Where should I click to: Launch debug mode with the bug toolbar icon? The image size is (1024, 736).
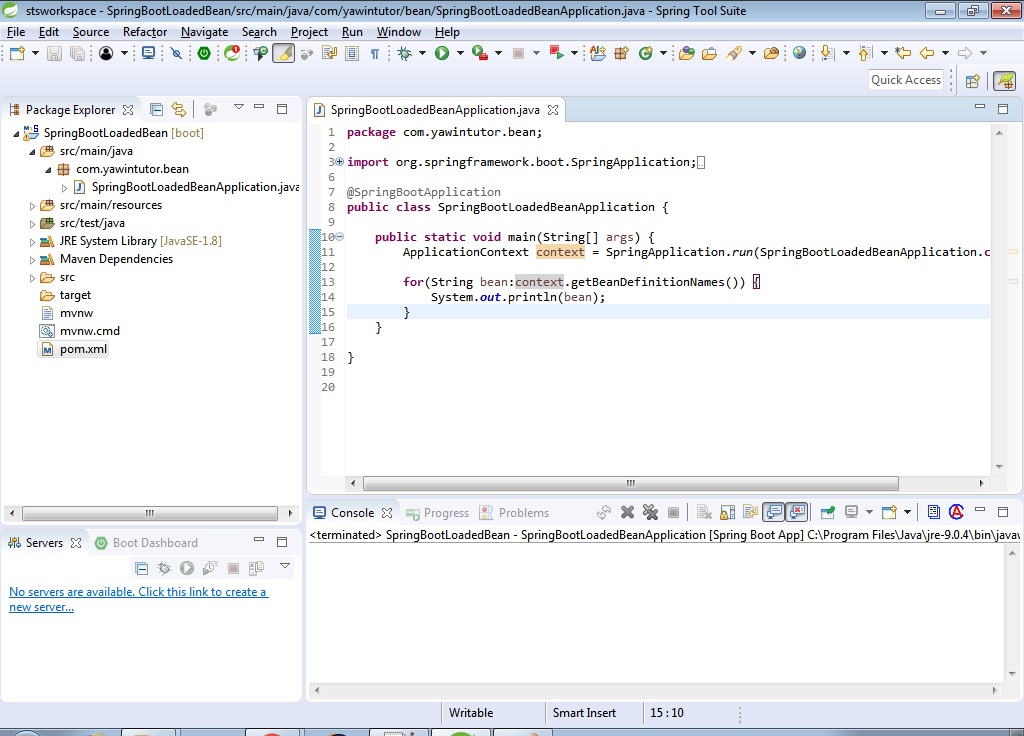click(405, 52)
